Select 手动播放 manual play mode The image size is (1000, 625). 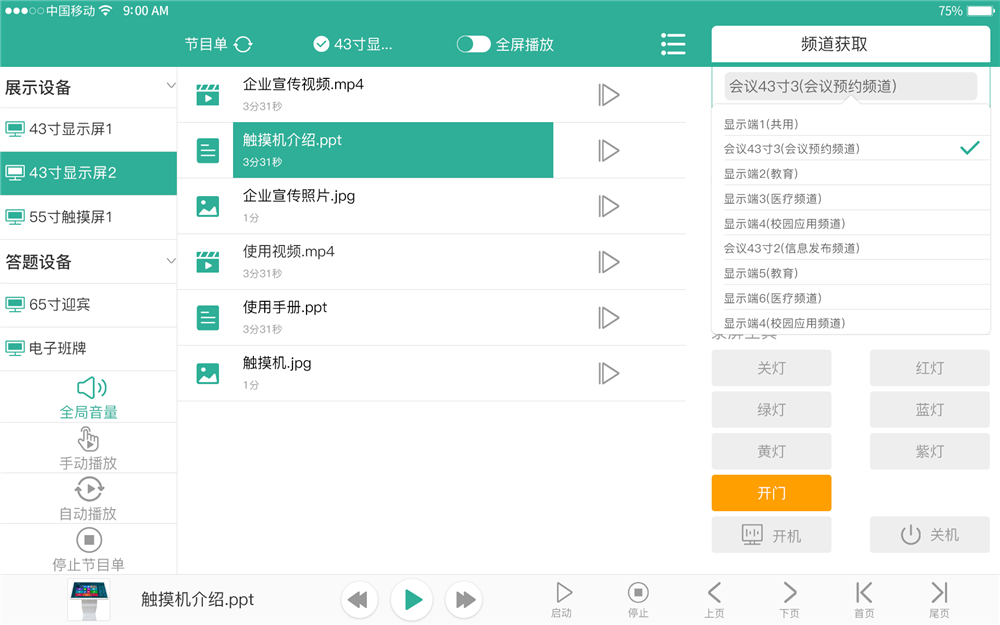pyautogui.click(x=89, y=438)
